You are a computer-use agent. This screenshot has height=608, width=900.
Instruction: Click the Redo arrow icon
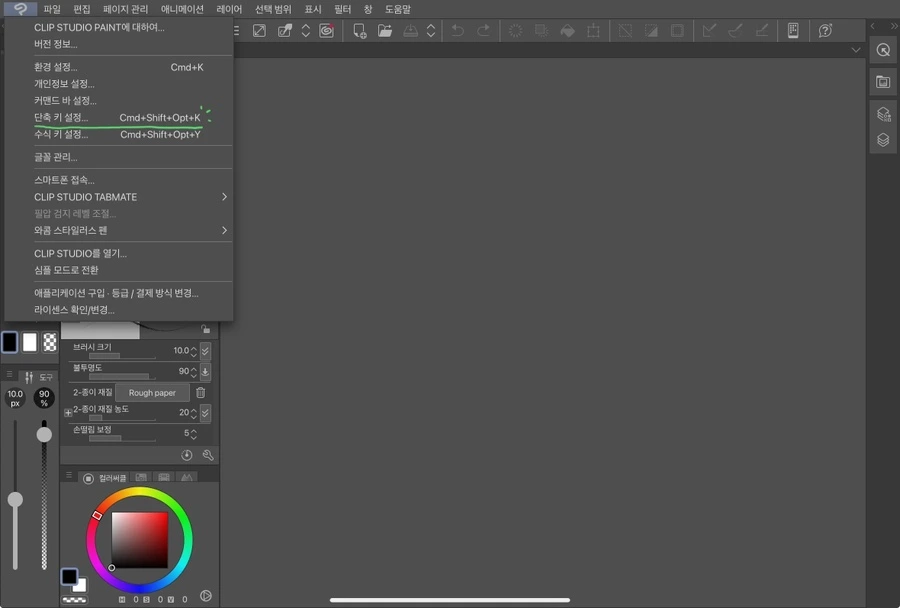[483, 30]
